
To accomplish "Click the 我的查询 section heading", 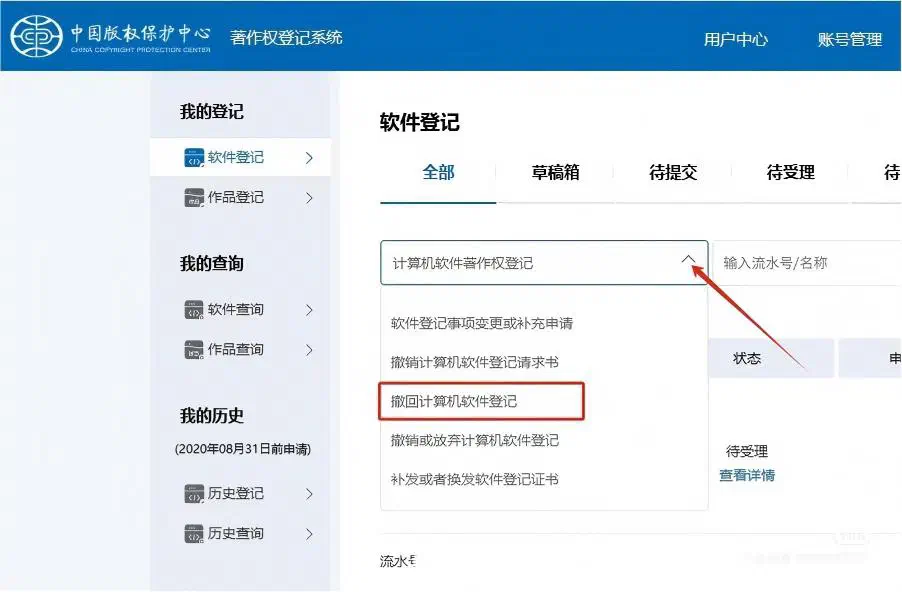I will tap(212, 264).
